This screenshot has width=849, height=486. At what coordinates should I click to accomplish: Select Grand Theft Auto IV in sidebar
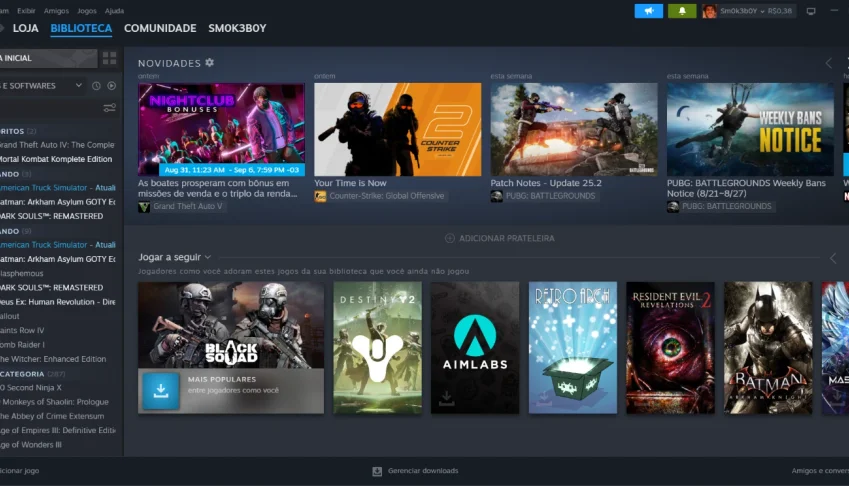pyautogui.click(x=57, y=145)
